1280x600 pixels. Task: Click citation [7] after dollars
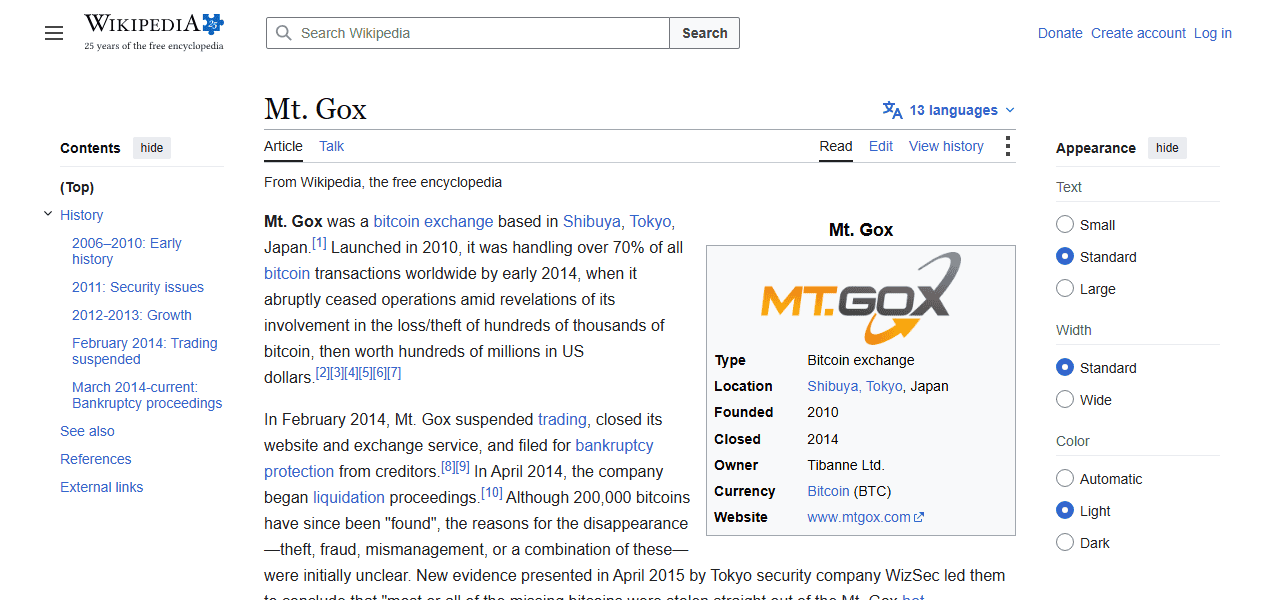click(394, 372)
